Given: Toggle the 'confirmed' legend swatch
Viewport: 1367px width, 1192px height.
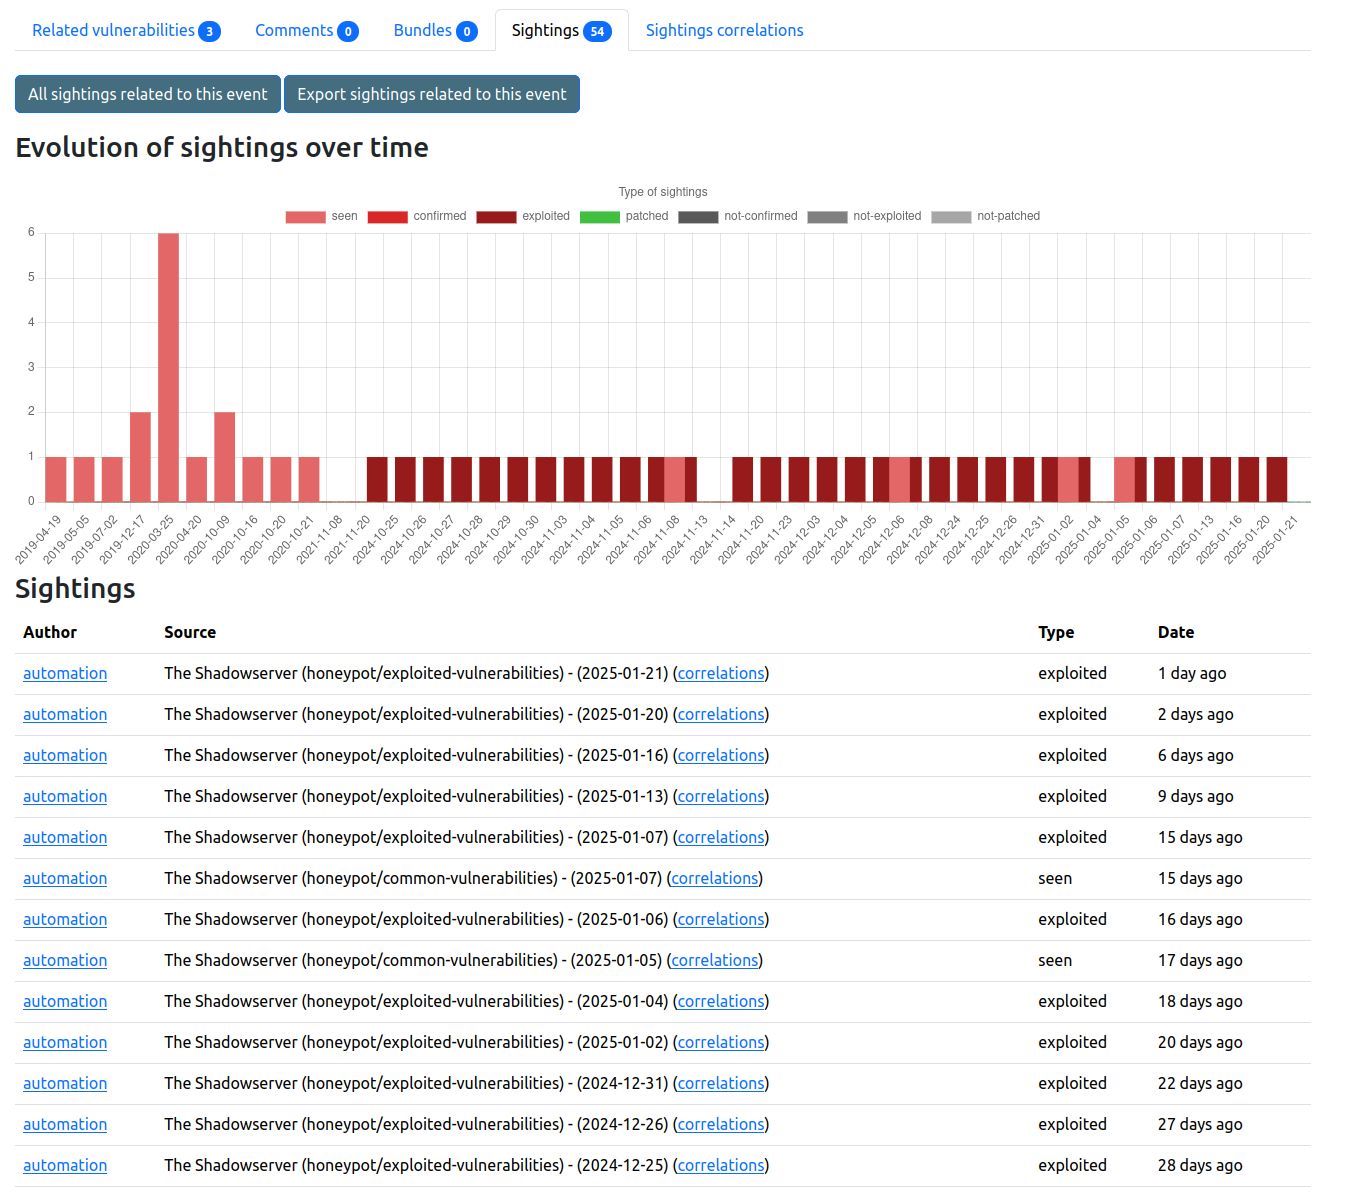Looking at the screenshot, I should tap(387, 217).
